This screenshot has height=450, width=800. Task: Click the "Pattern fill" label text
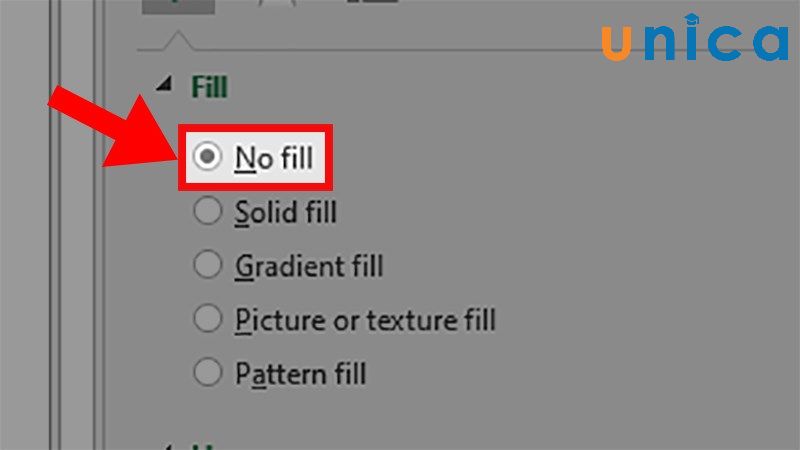click(x=300, y=375)
